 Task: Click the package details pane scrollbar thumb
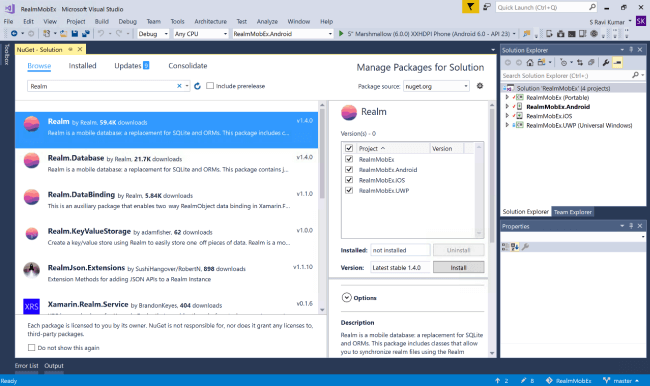pyautogui.click(x=492, y=176)
